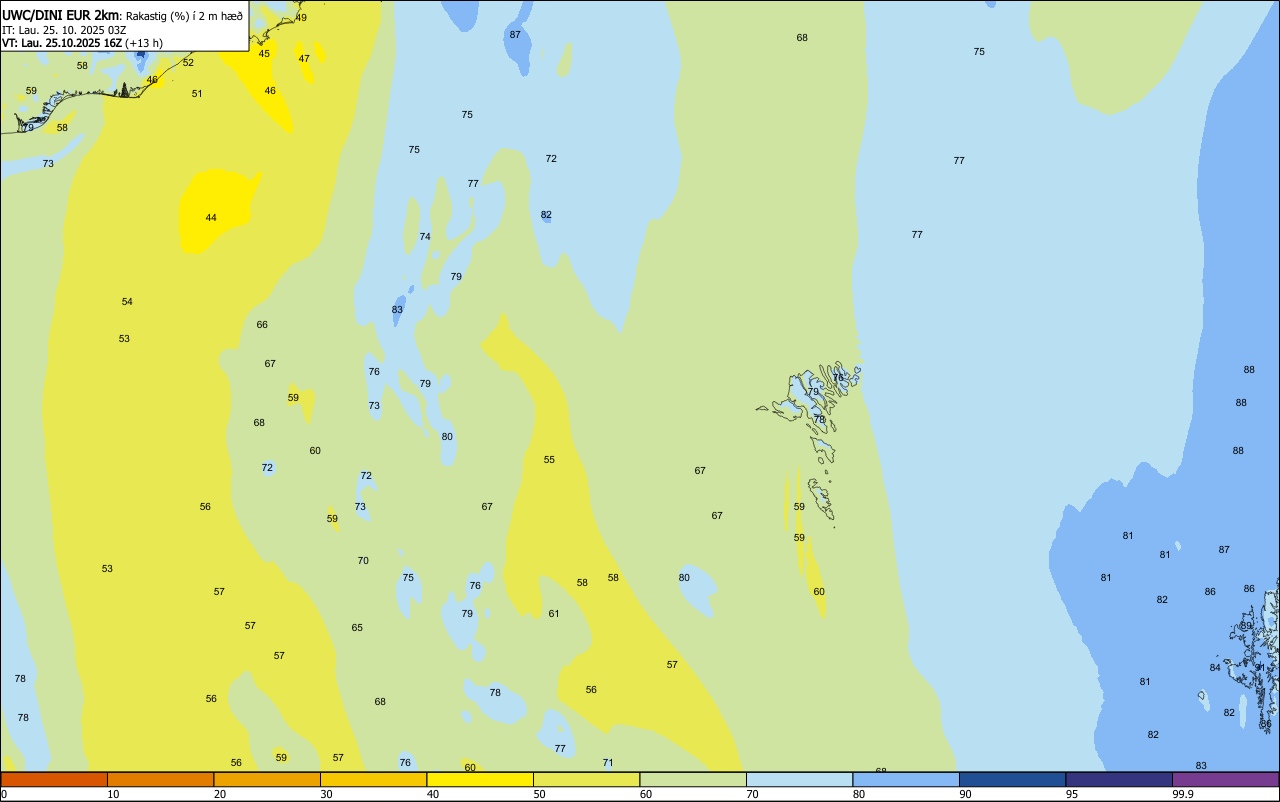This screenshot has height=802, width=1280.
Task: Click the humidity value '55' on the map
Action: (549, 459)
